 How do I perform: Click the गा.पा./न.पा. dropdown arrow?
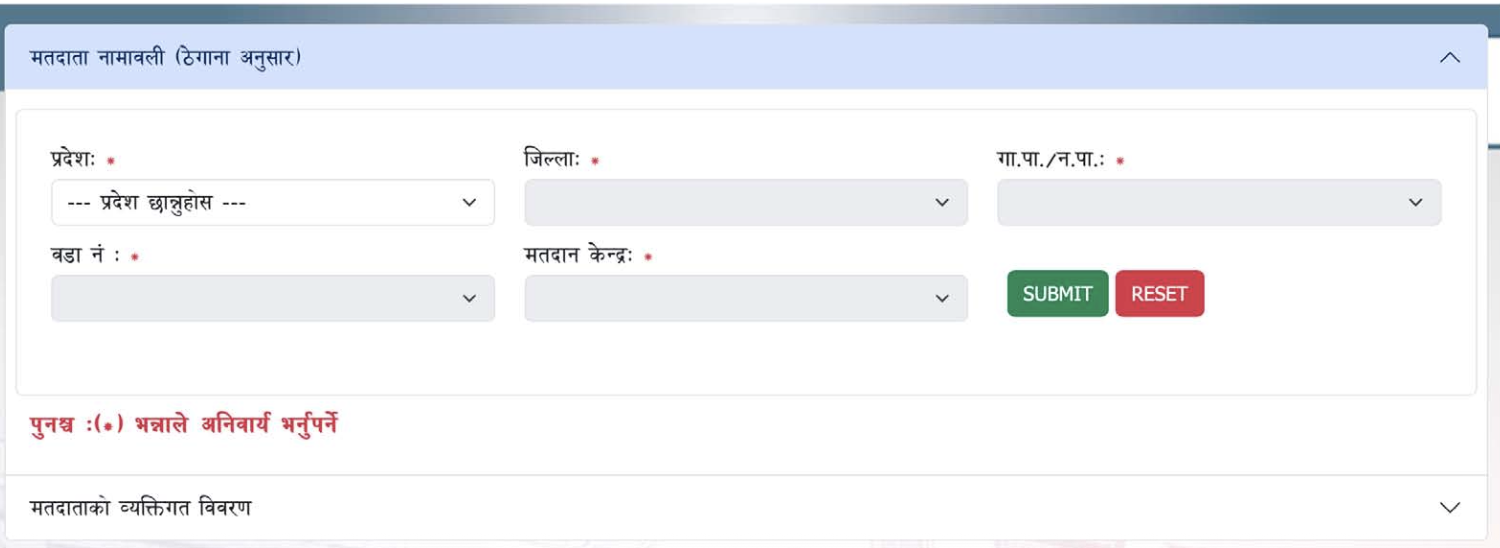point(1415,203)
